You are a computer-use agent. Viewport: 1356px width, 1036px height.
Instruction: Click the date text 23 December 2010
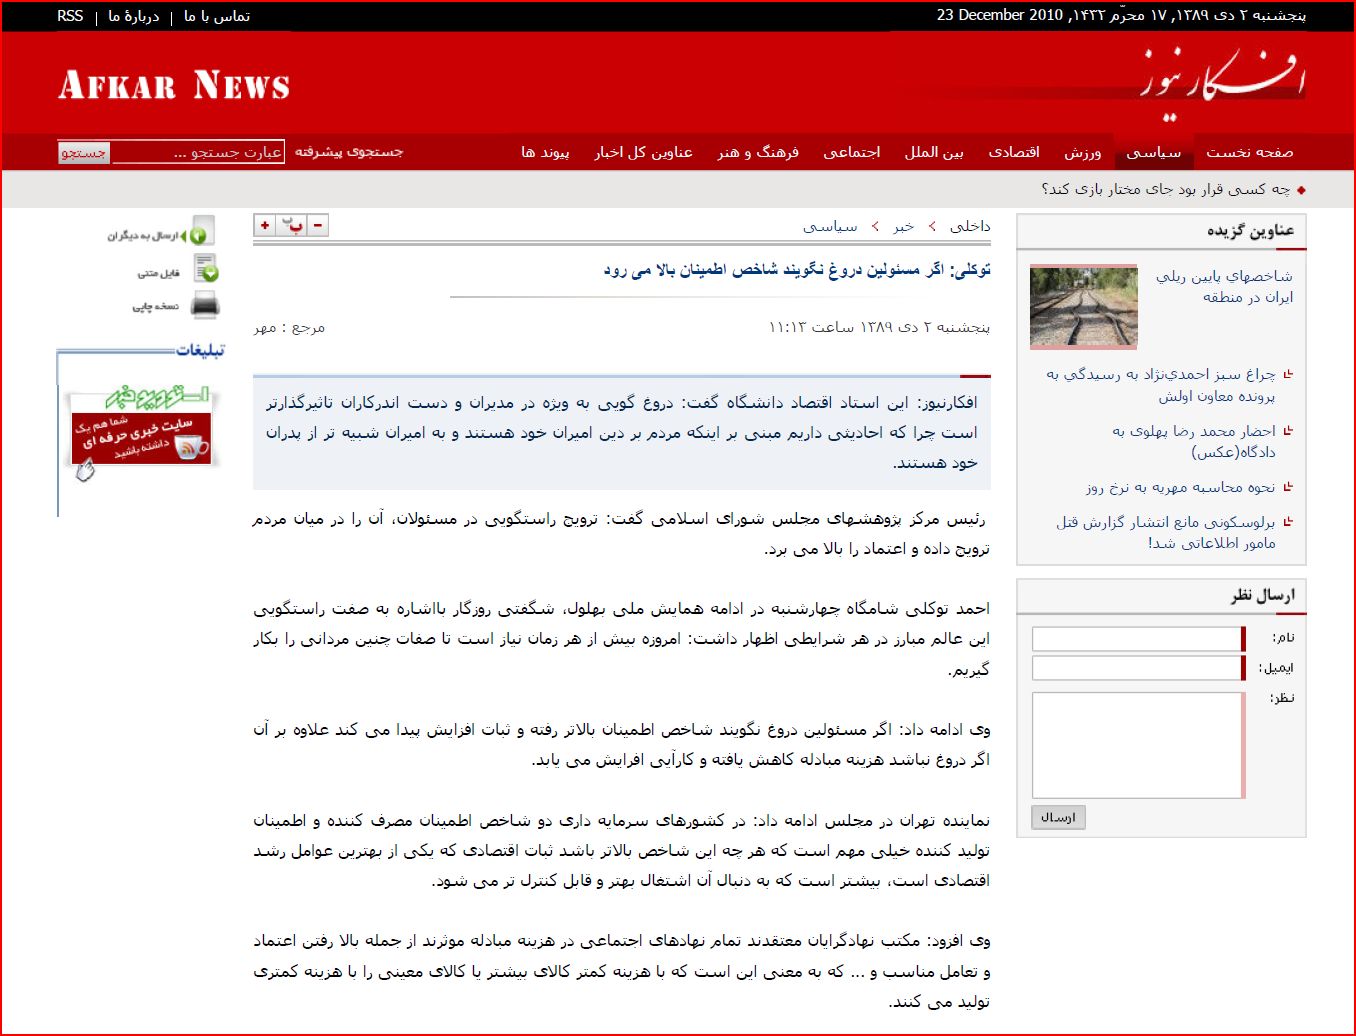coord(1000,15)
